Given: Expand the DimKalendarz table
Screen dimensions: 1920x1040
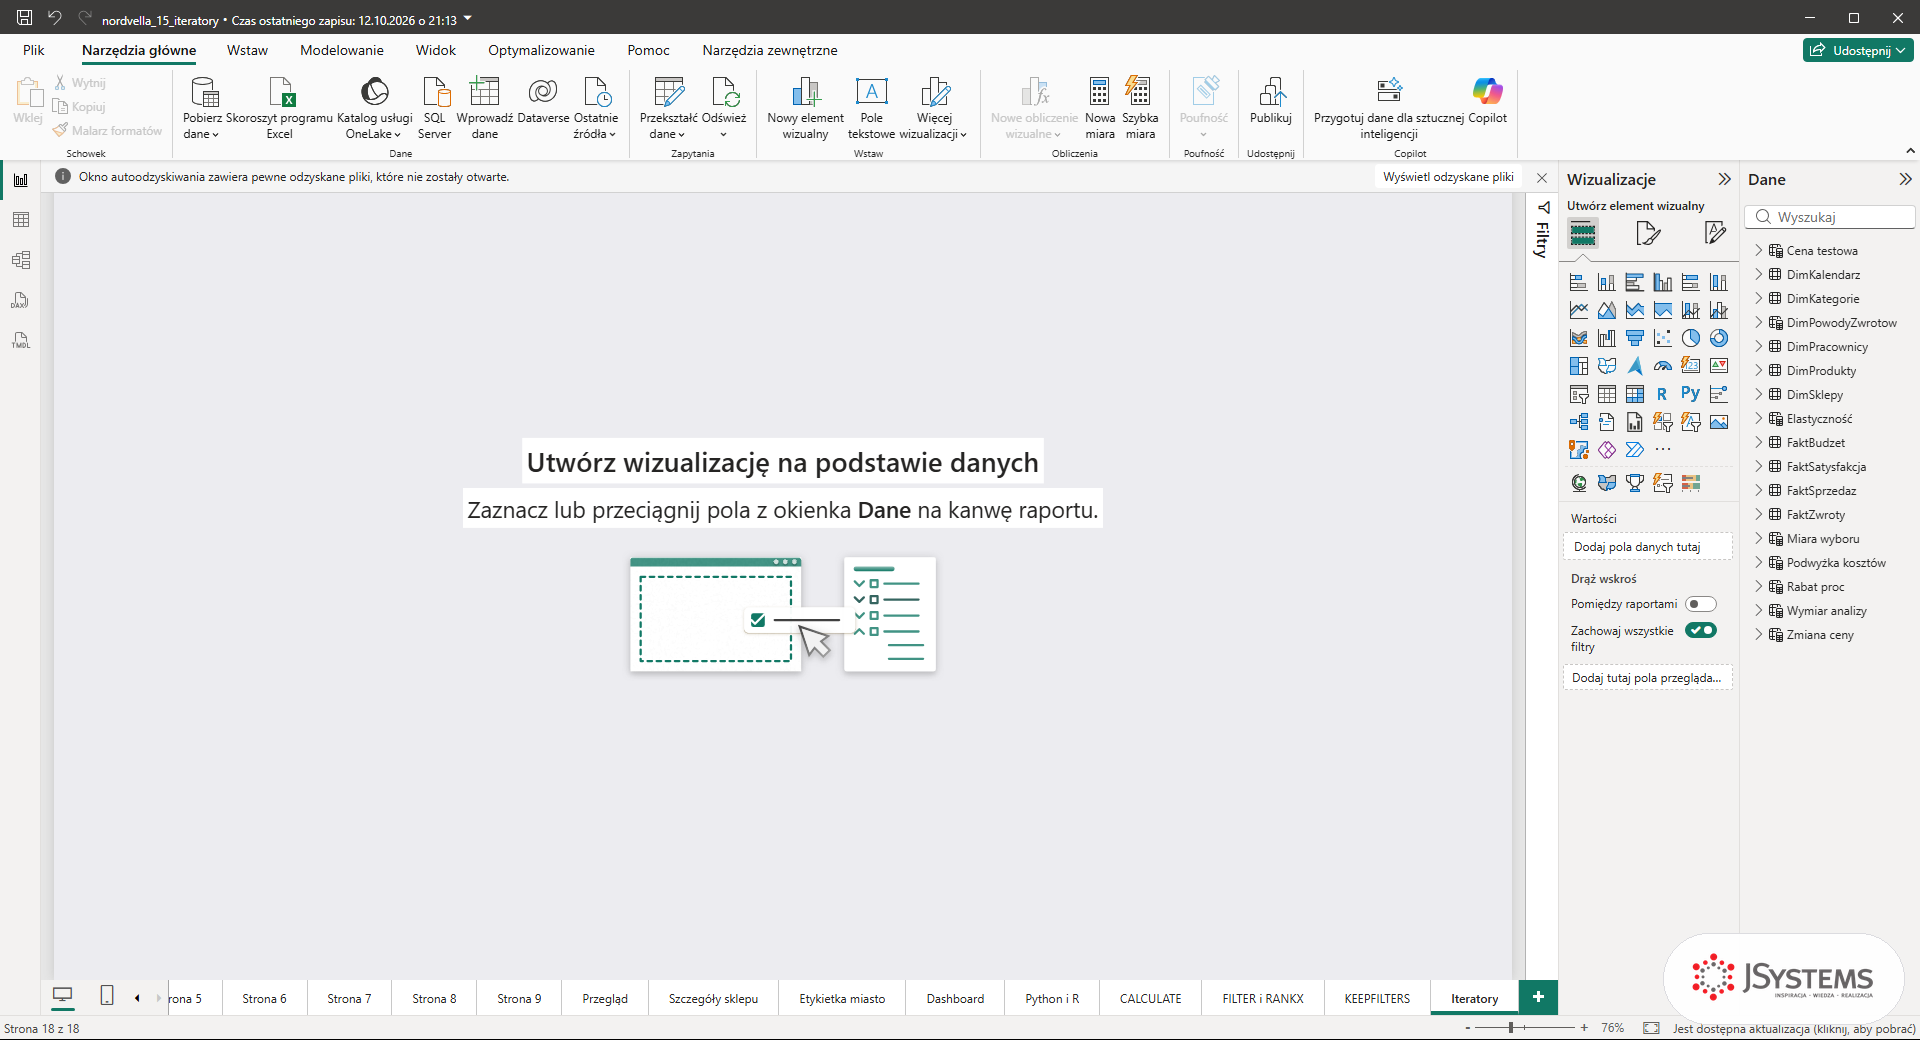Looking at the screenshot, I should pos(1759,274).
